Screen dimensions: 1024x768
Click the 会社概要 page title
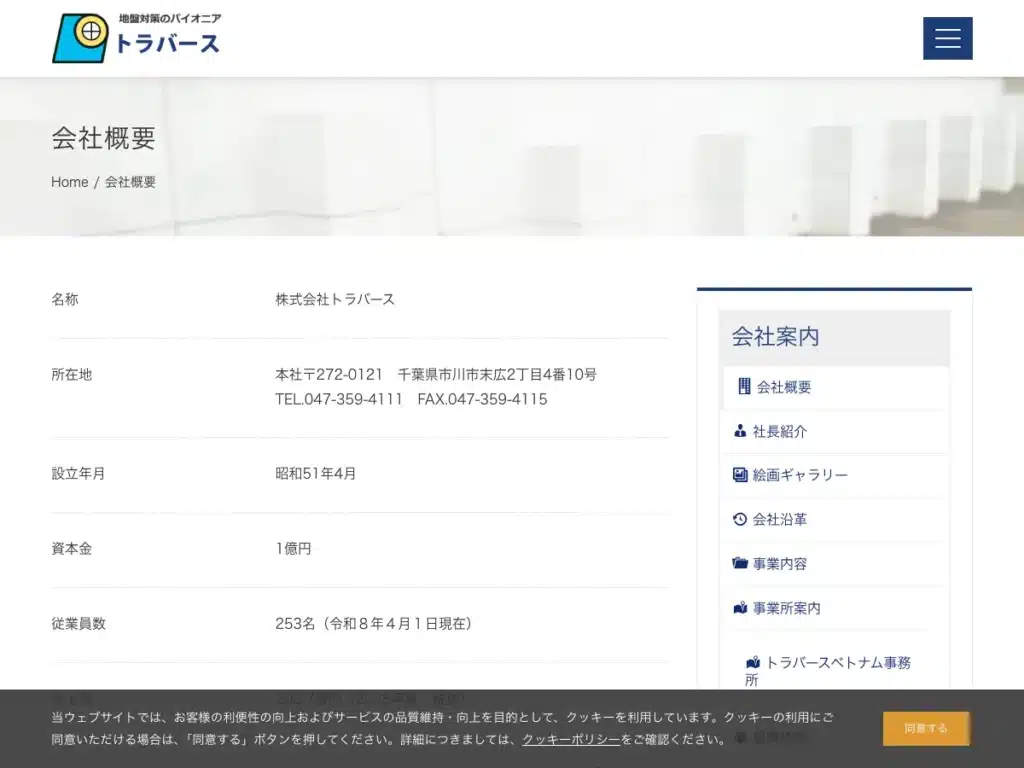click(104, 138)
